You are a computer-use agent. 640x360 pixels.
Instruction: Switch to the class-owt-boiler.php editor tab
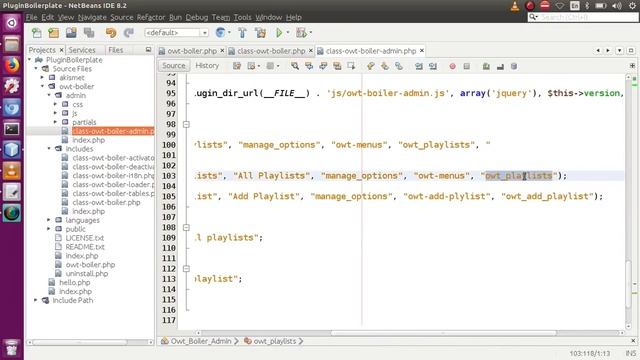click(271, 51)
